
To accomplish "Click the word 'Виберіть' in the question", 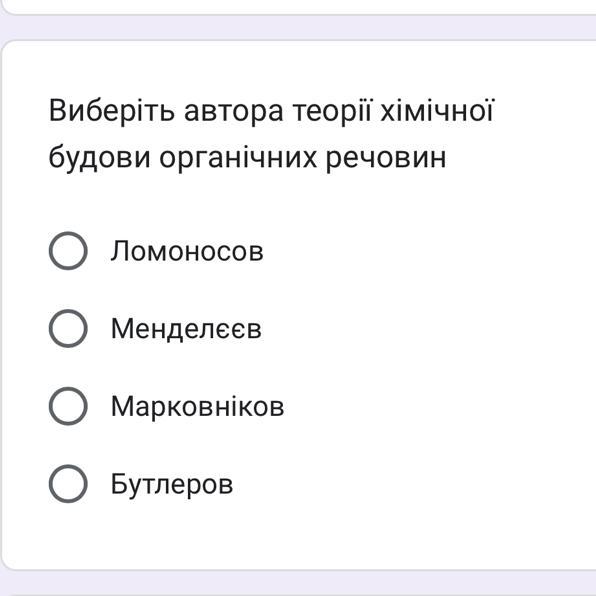I will point(112,111).
